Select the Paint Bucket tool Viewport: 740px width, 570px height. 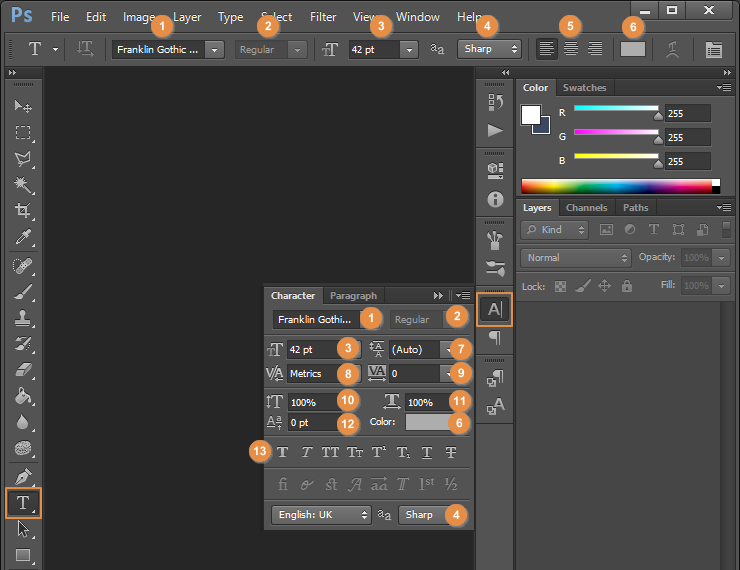coord(23,395)
